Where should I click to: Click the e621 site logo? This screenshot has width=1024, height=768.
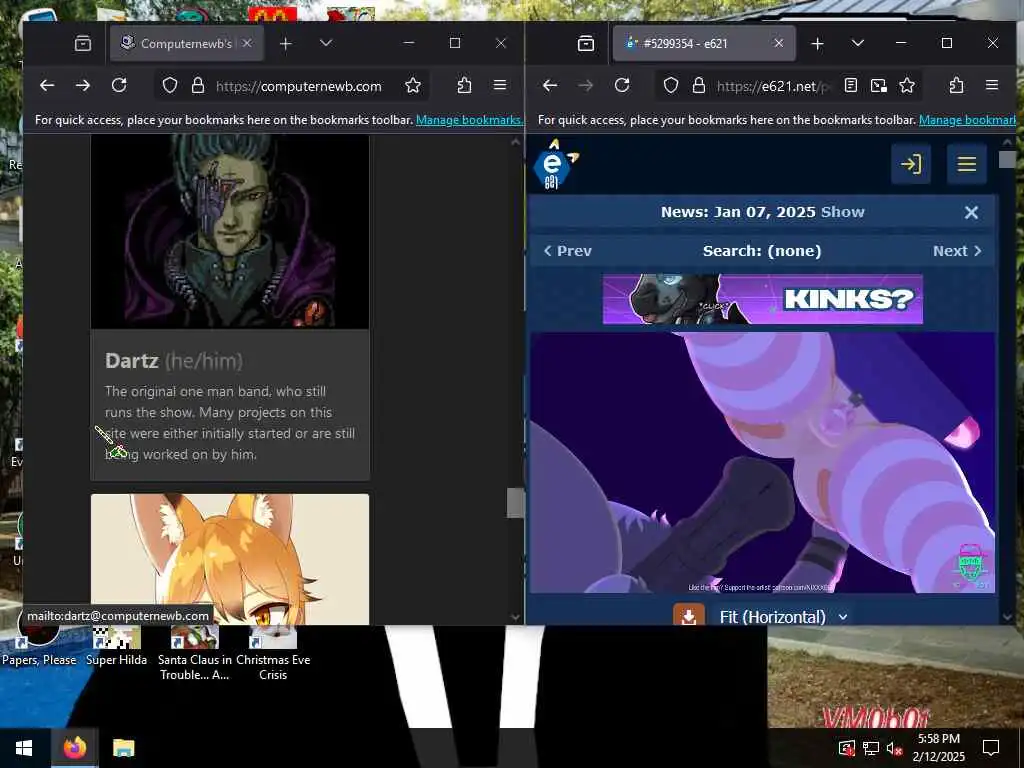[555, 165]
